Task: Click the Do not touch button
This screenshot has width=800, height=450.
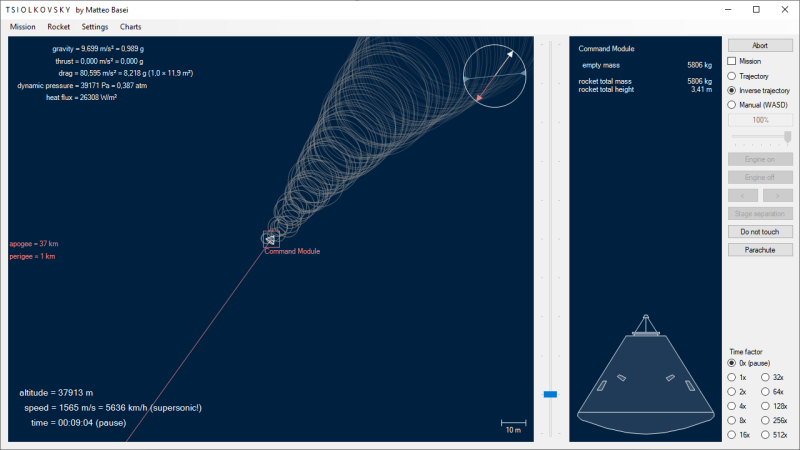Action: [760, 232]
